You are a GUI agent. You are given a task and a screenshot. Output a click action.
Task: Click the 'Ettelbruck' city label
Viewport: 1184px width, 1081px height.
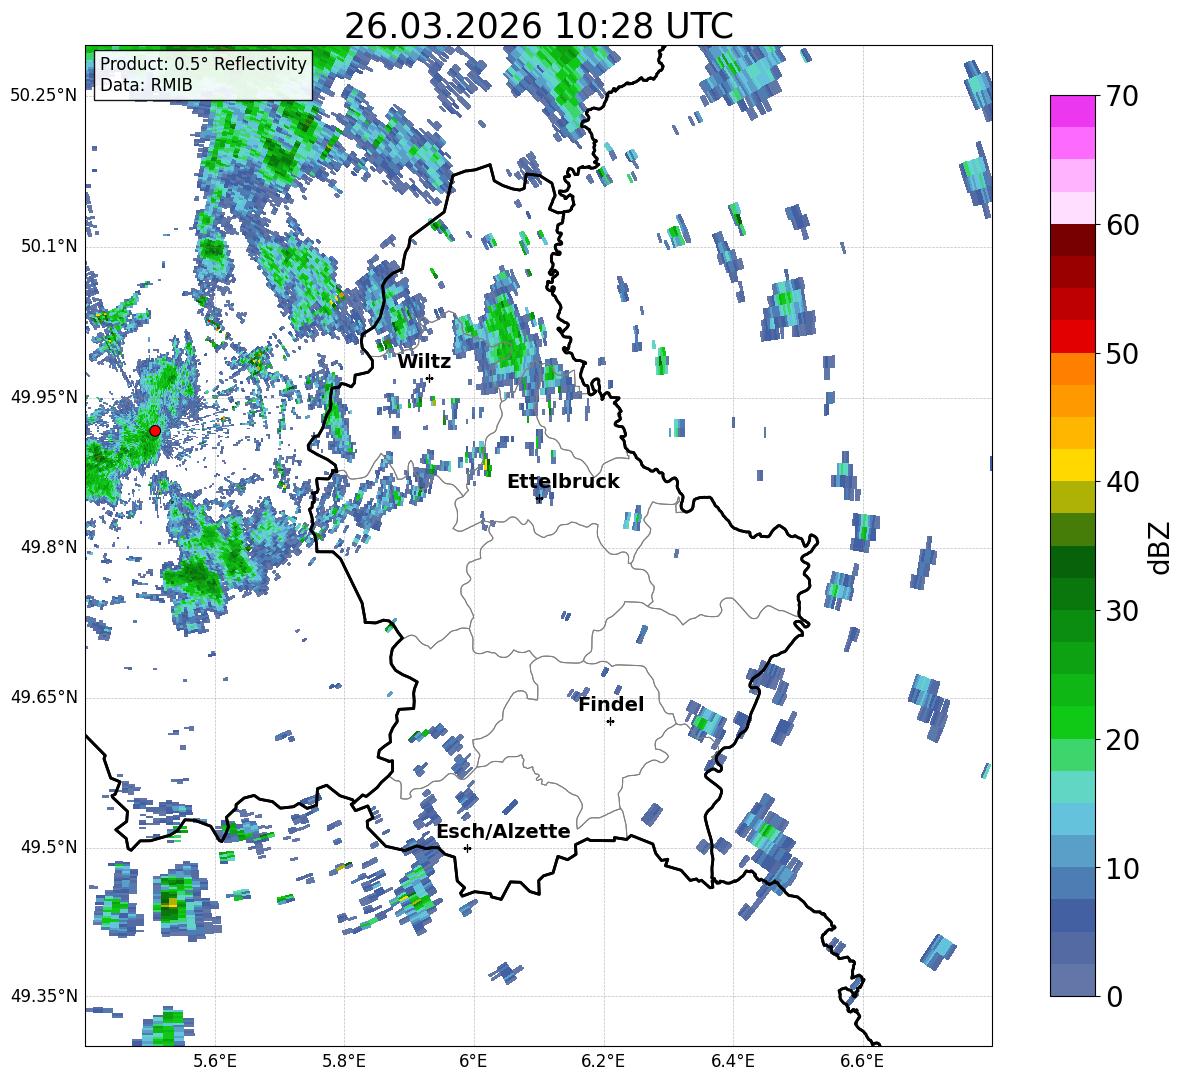coord(563,482)
